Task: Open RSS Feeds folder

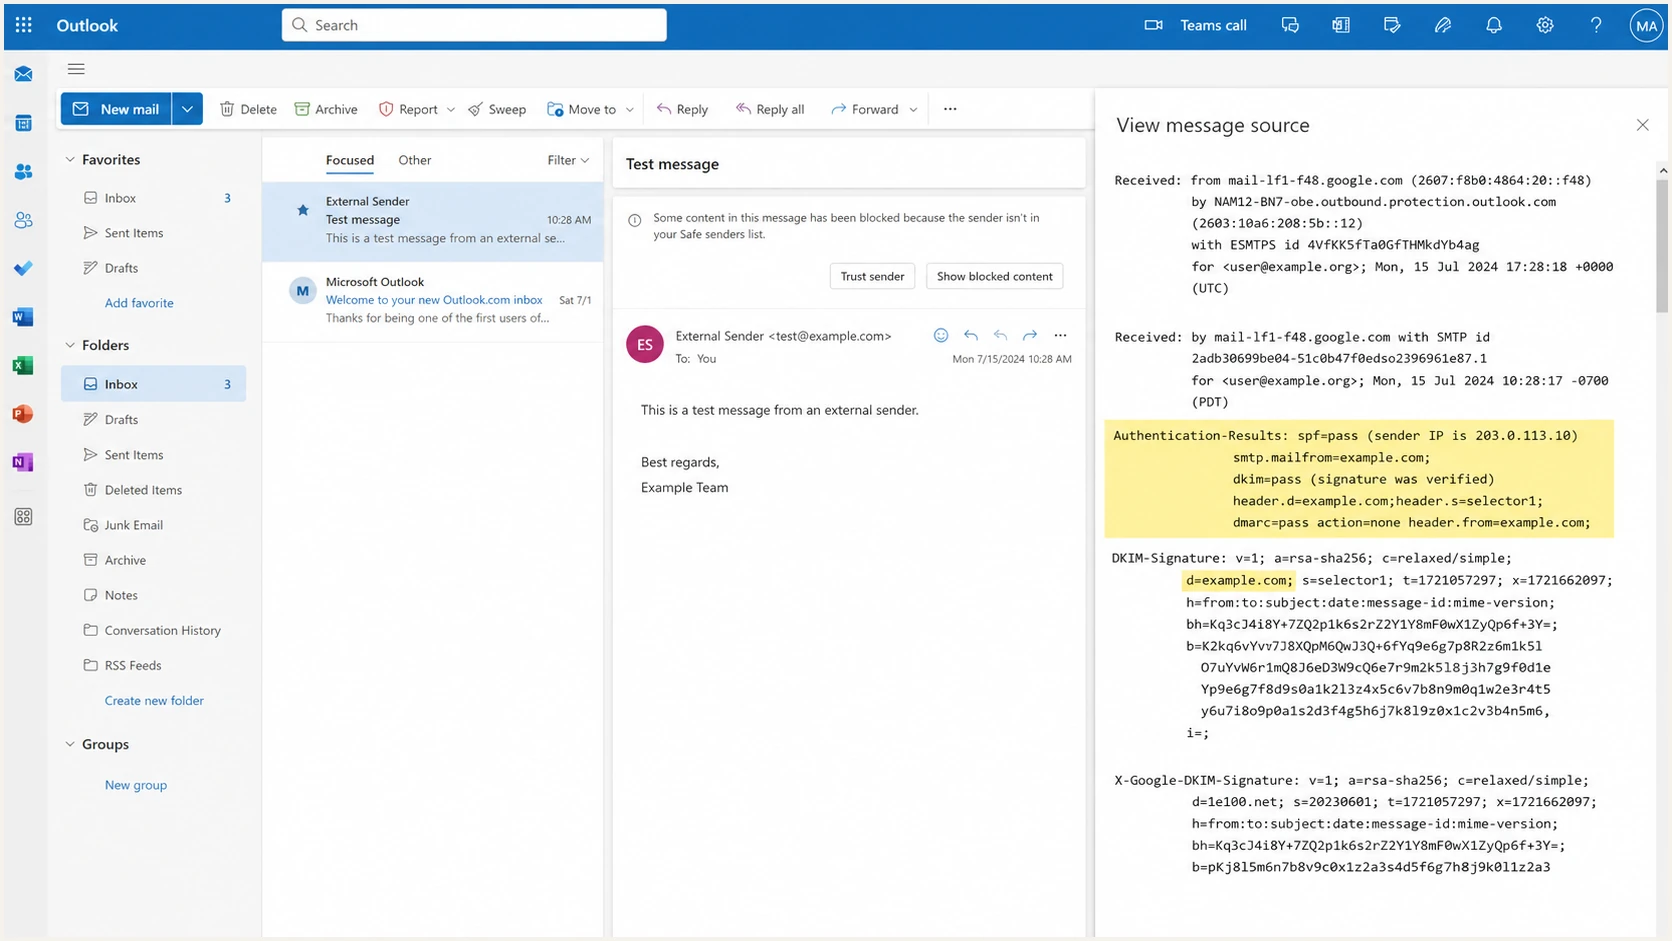Action: pos(153,665)
